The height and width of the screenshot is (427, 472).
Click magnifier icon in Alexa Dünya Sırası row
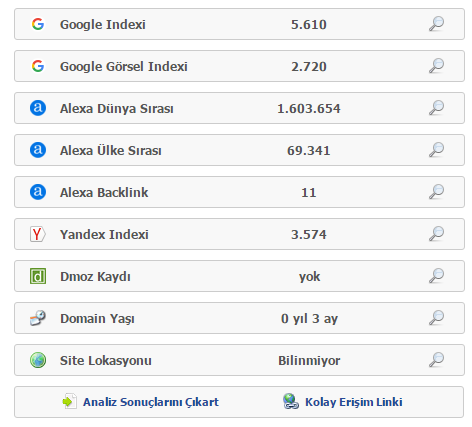point(436,108)
